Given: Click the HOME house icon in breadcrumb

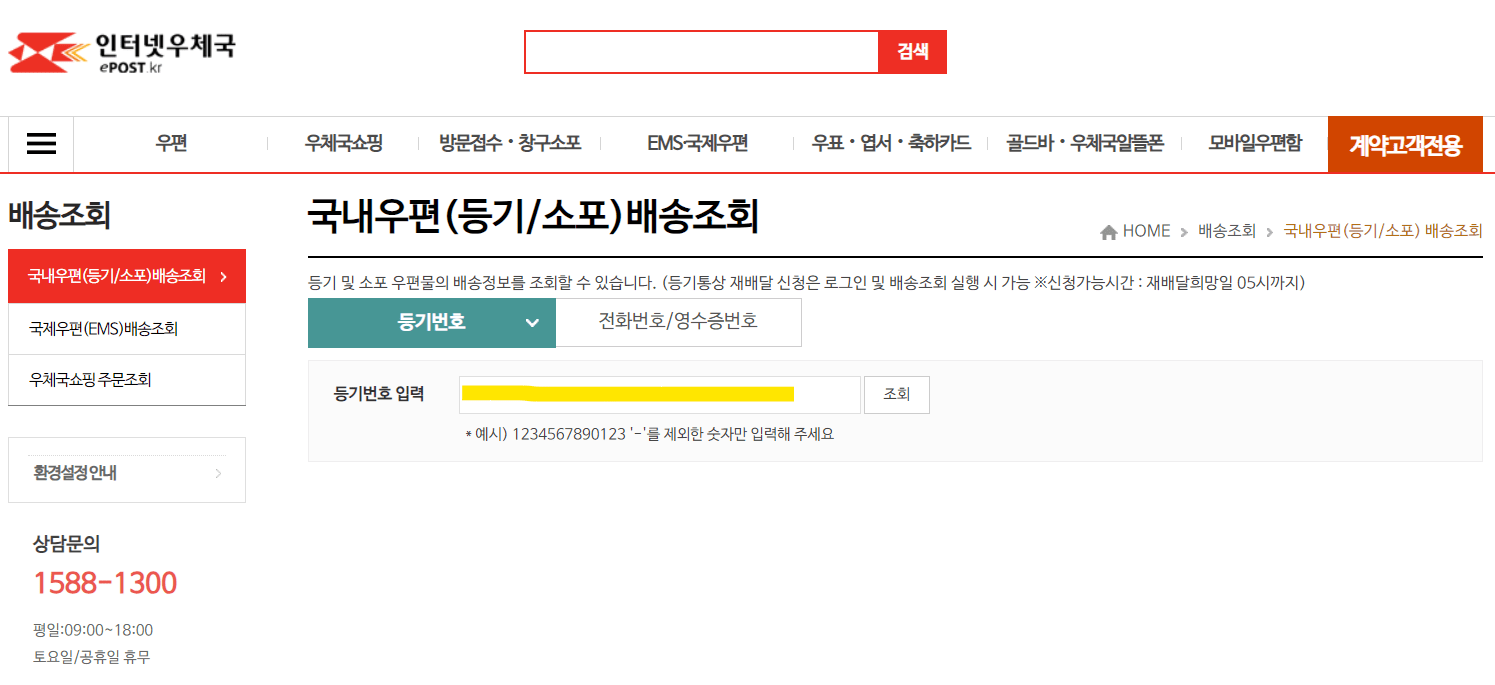Looking at the screenshot, I should pyautogui.click(x=1108, y=230).
